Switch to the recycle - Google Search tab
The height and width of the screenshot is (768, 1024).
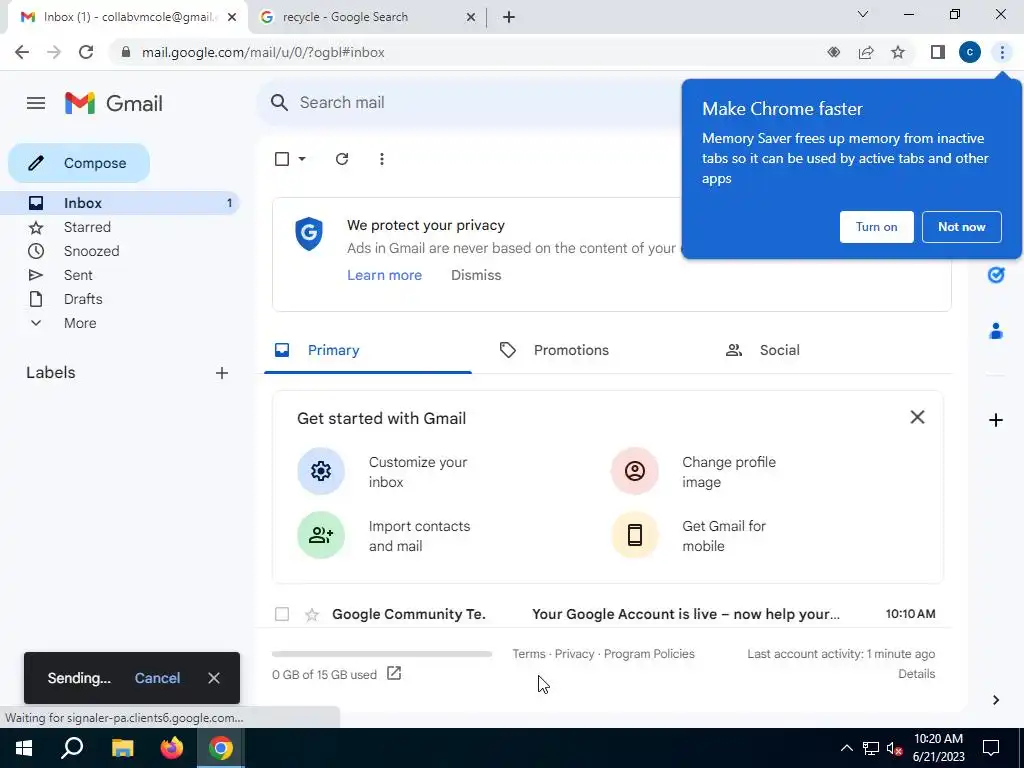click(367, 17)
